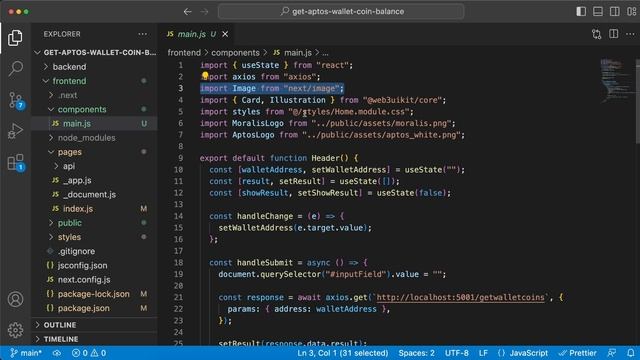Select the main.js editor tab
The width and height of the screenshot is (640, 360).
point(197,34)
